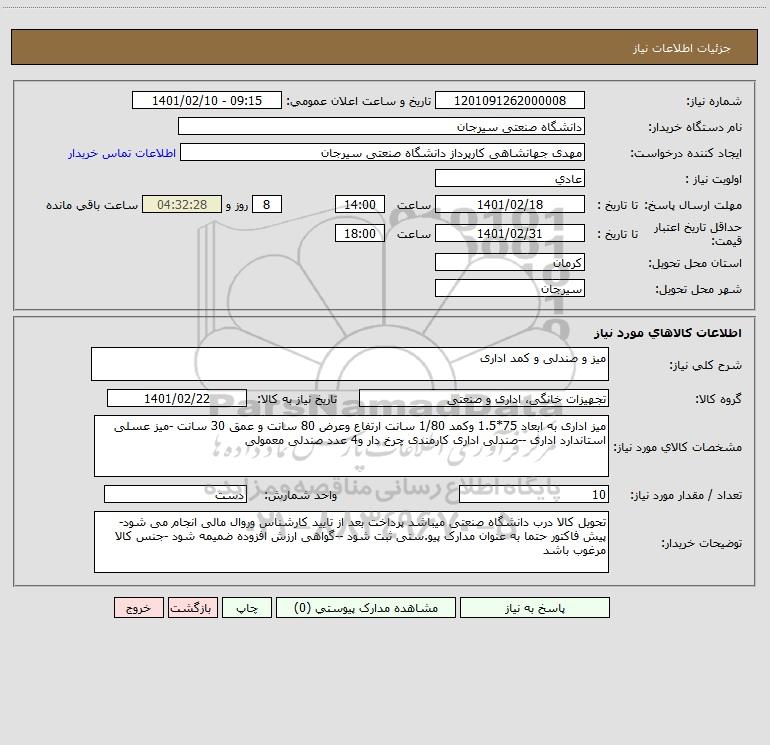Viewport: 770px width, 745px height.
Task: Click the label تاریخ نیاز به کالا
Action: pyautogui.click(x=297, y=399)
